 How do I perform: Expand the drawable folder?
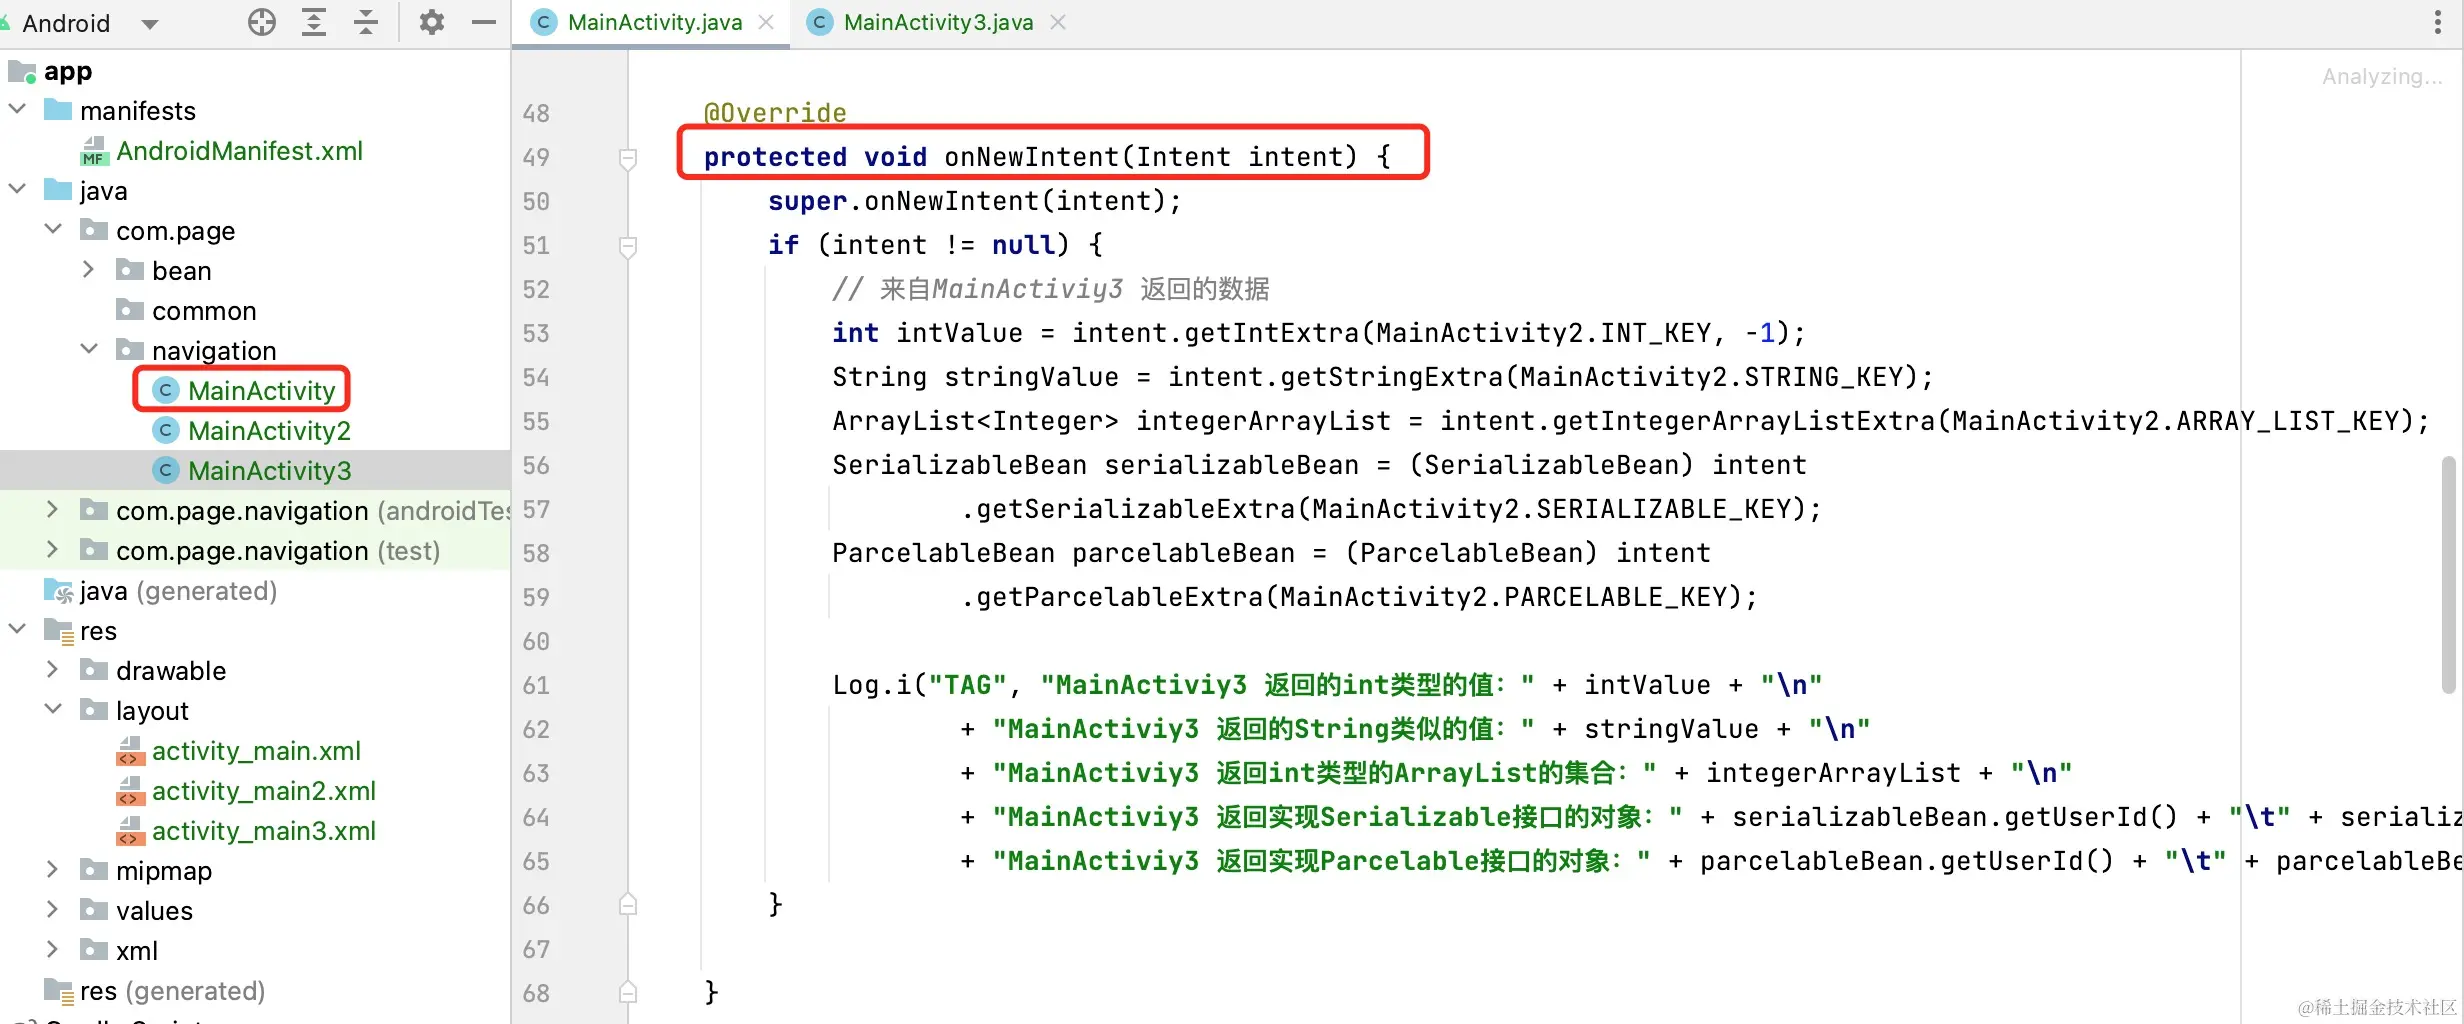coord(53,669)
